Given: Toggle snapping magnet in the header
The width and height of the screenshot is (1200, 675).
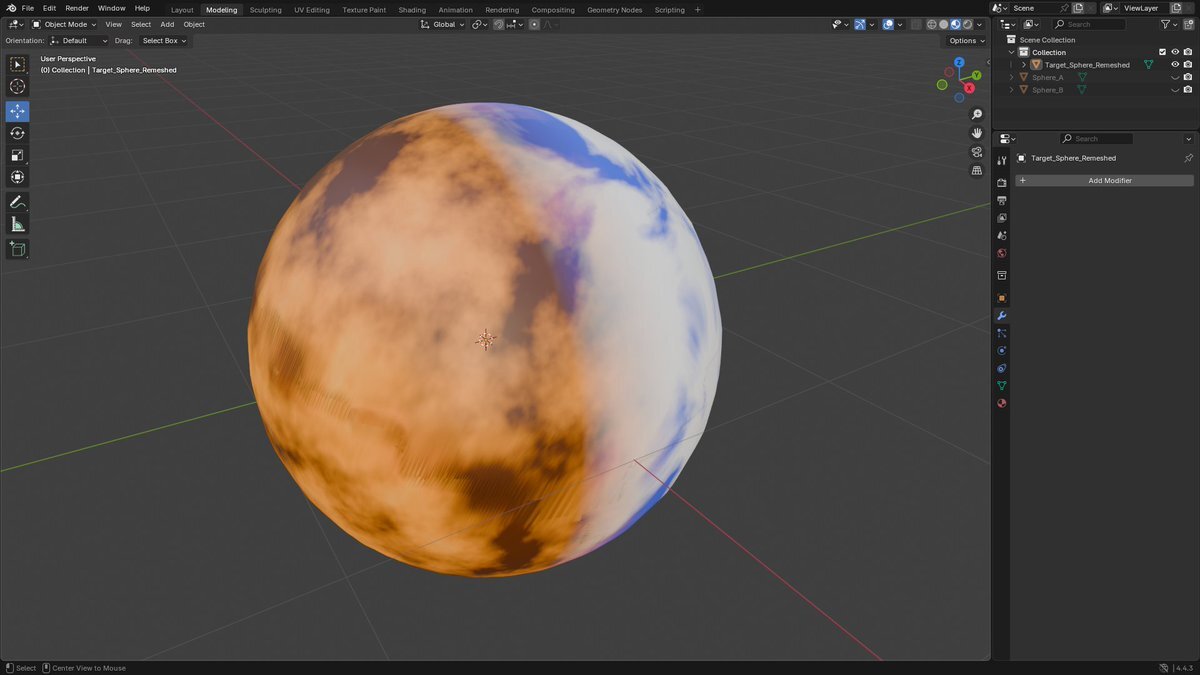Looking at the screenshot, I should point(499,24).
